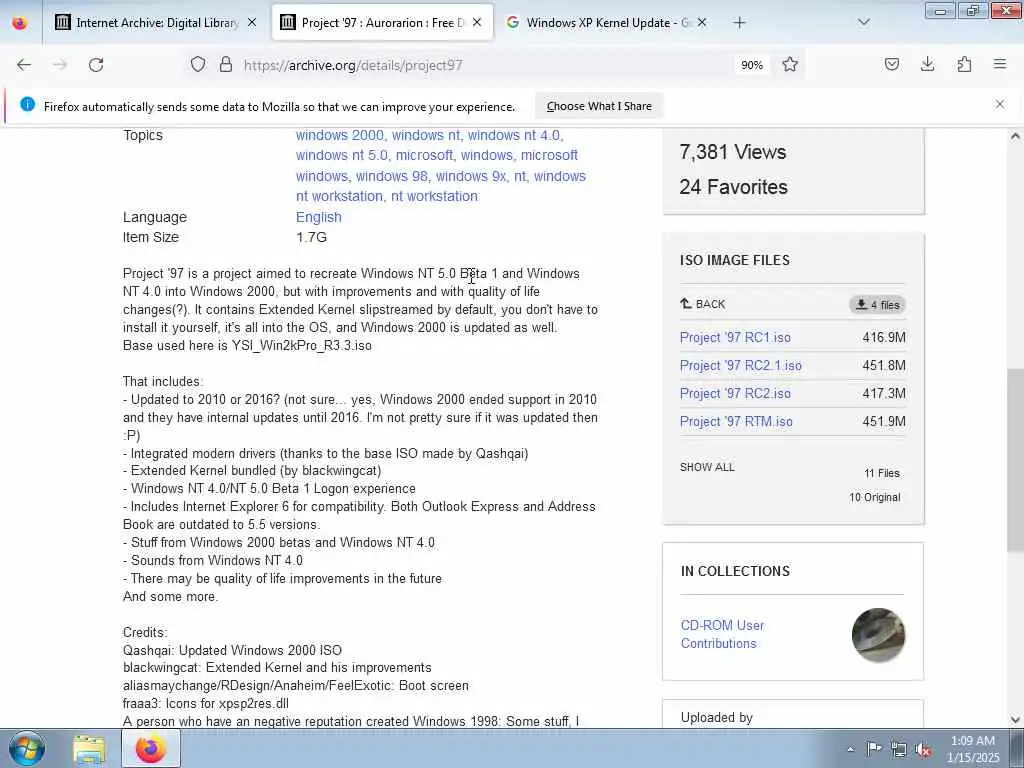
Task: Open the windows nt 5.0 topic link
Action: 342,155
